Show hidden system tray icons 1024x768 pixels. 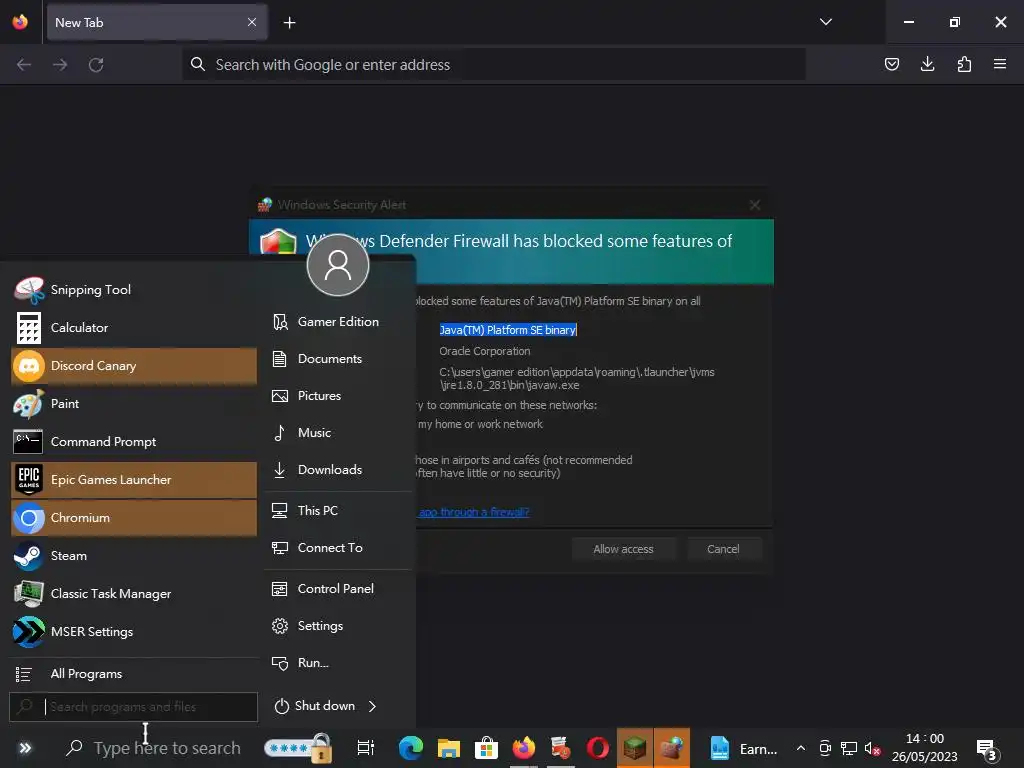[x=801, y=748]
